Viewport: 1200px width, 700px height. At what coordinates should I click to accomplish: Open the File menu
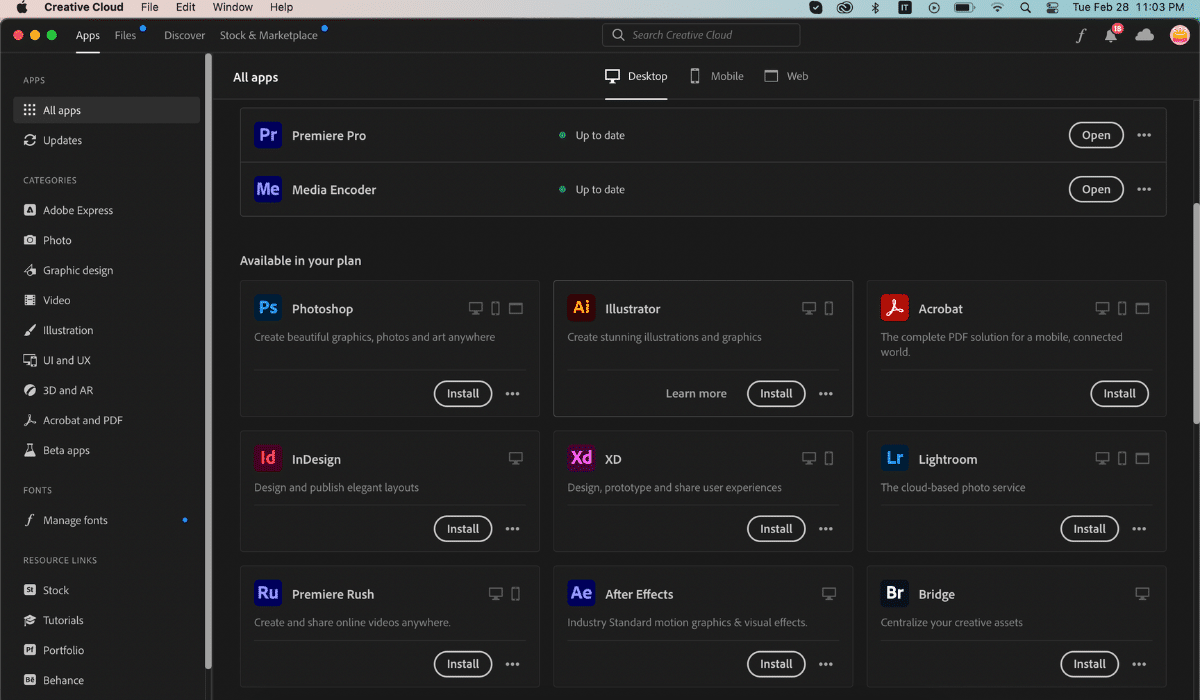click(150, 7)
